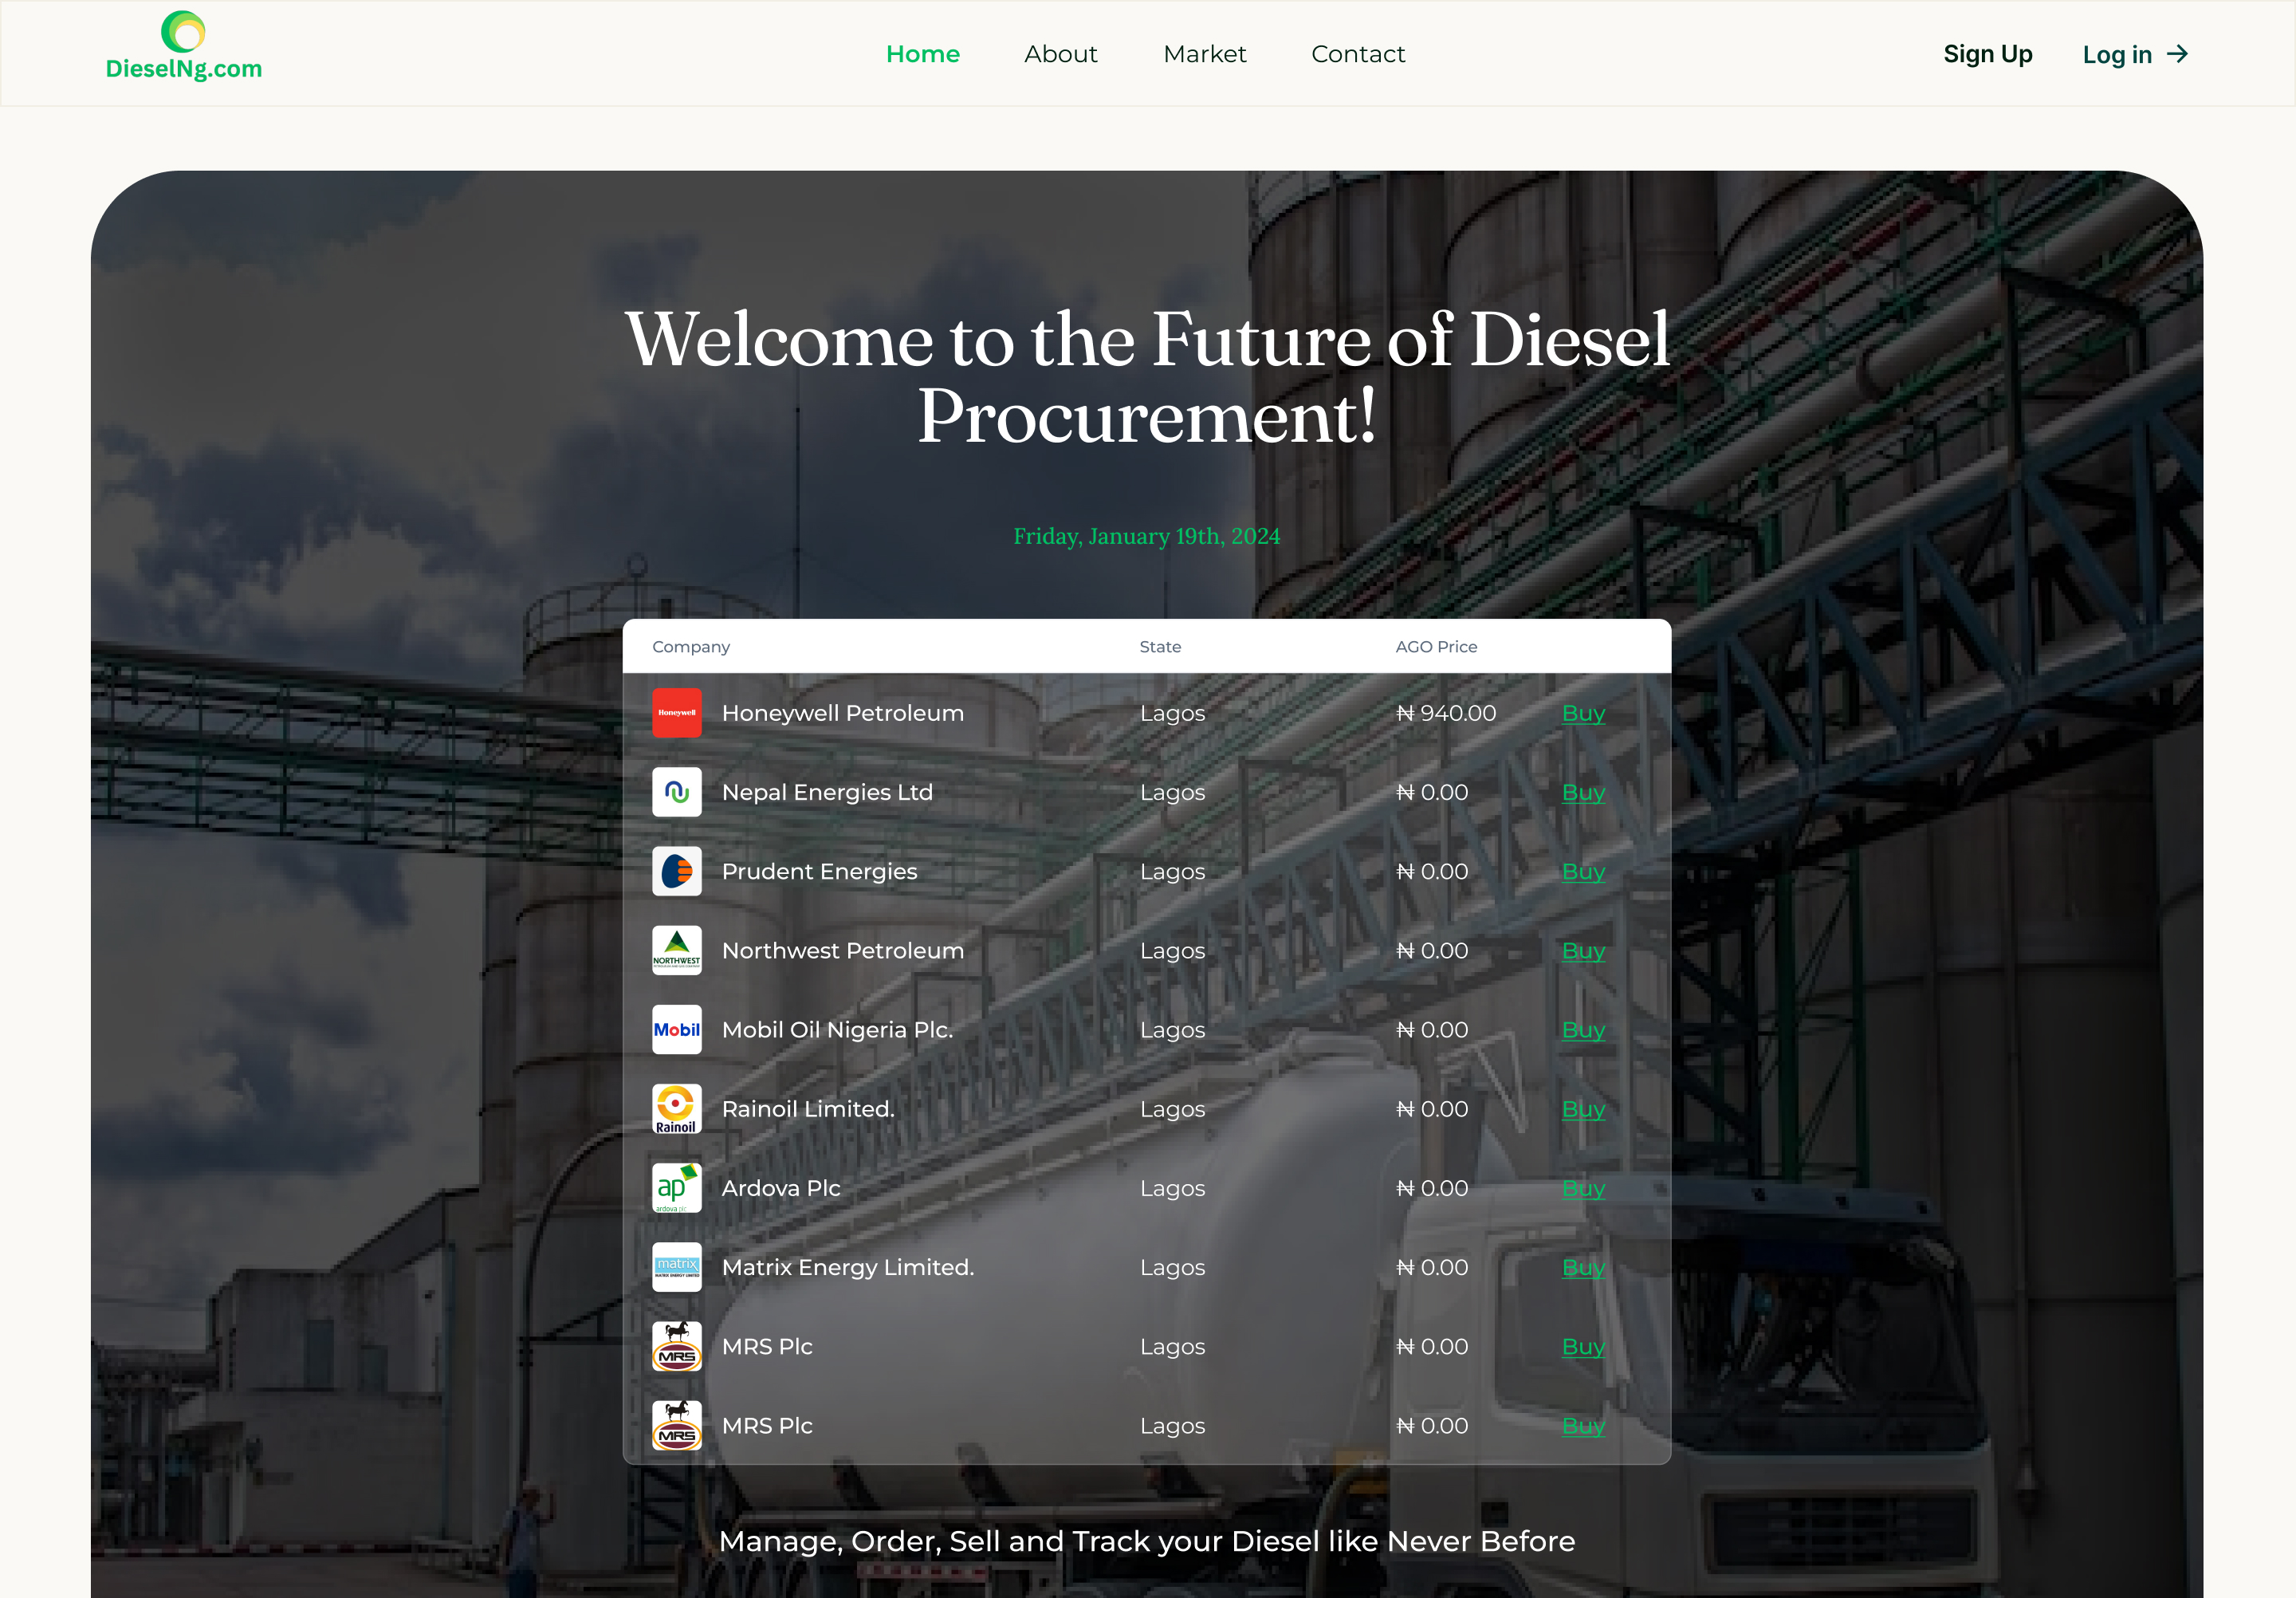Screen dimensions: 2296x1598
Task: Click the Friday, January 19th, 2024 date
Action: pos(1147,537)
